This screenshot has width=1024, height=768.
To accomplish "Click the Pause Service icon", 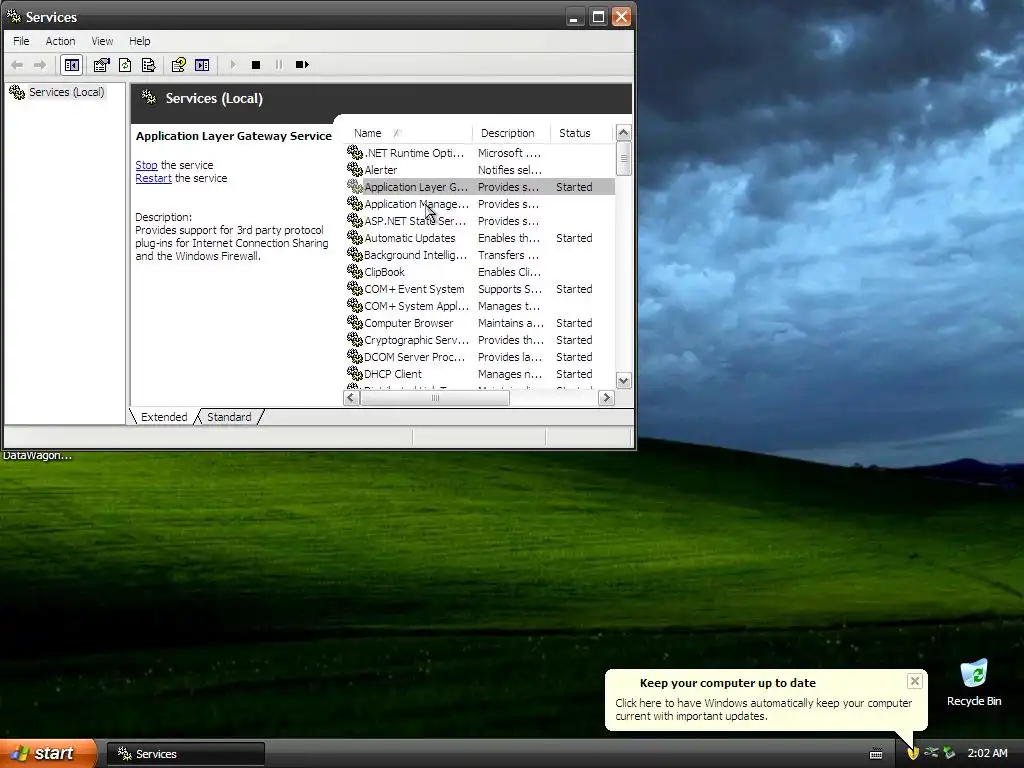I will (x=279, y=65).
